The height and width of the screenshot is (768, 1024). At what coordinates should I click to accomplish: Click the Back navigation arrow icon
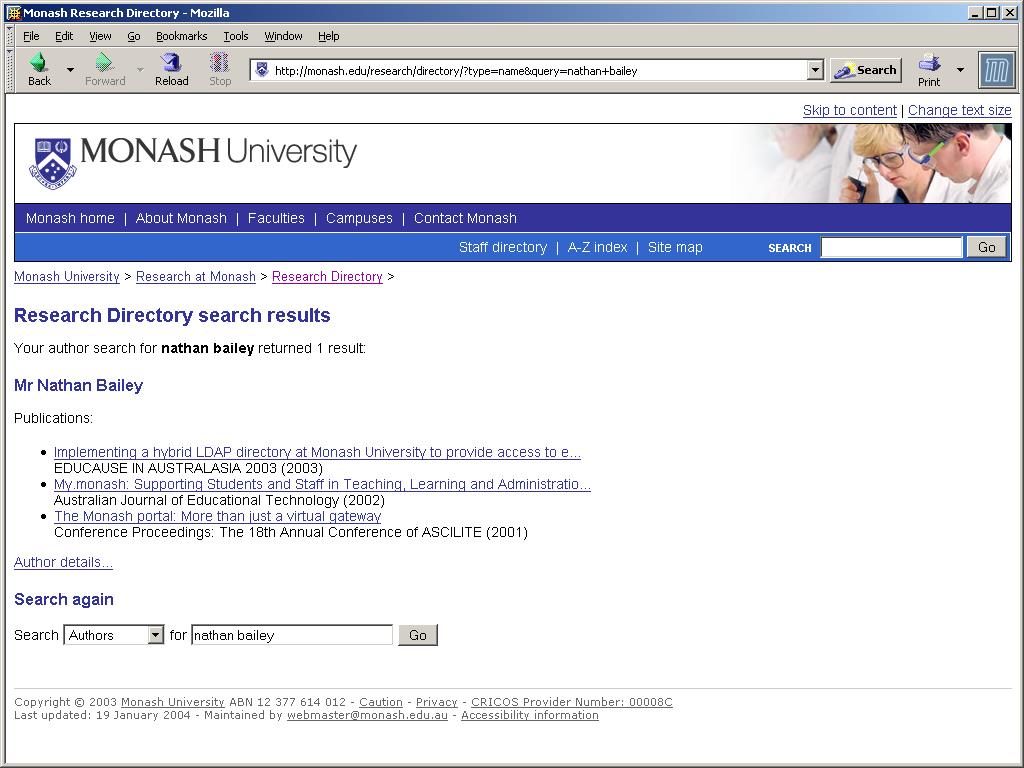pyautogui.click(x=39, y=63)
